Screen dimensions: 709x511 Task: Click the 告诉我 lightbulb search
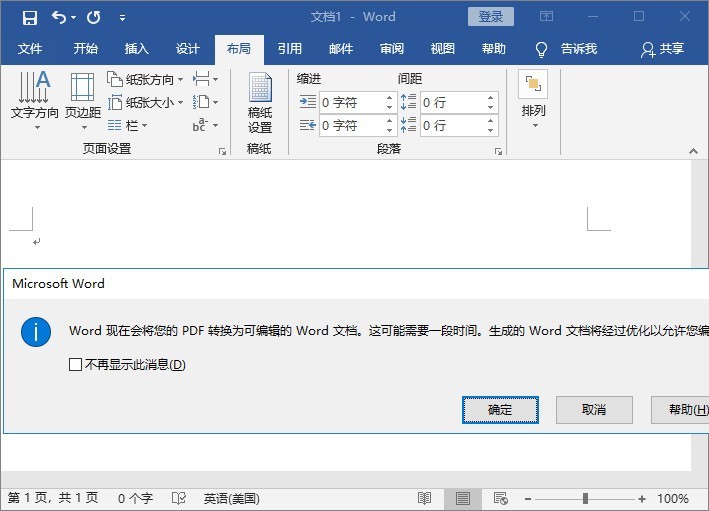[566, 49]
